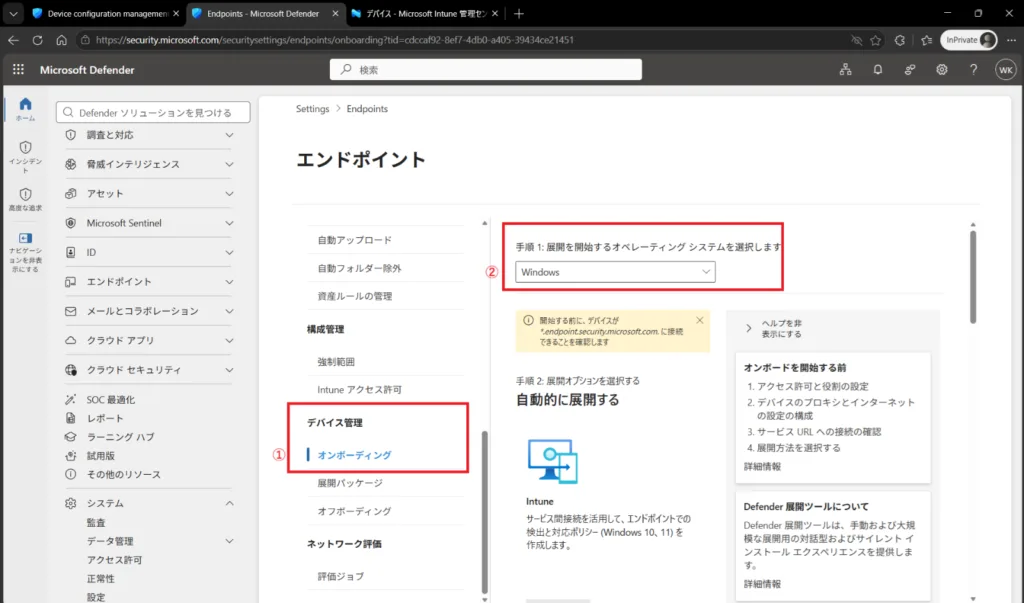This screenshot has height=603, width=1024.
Task: Open アクセス許可 under システム
Action: coord(114,560)
